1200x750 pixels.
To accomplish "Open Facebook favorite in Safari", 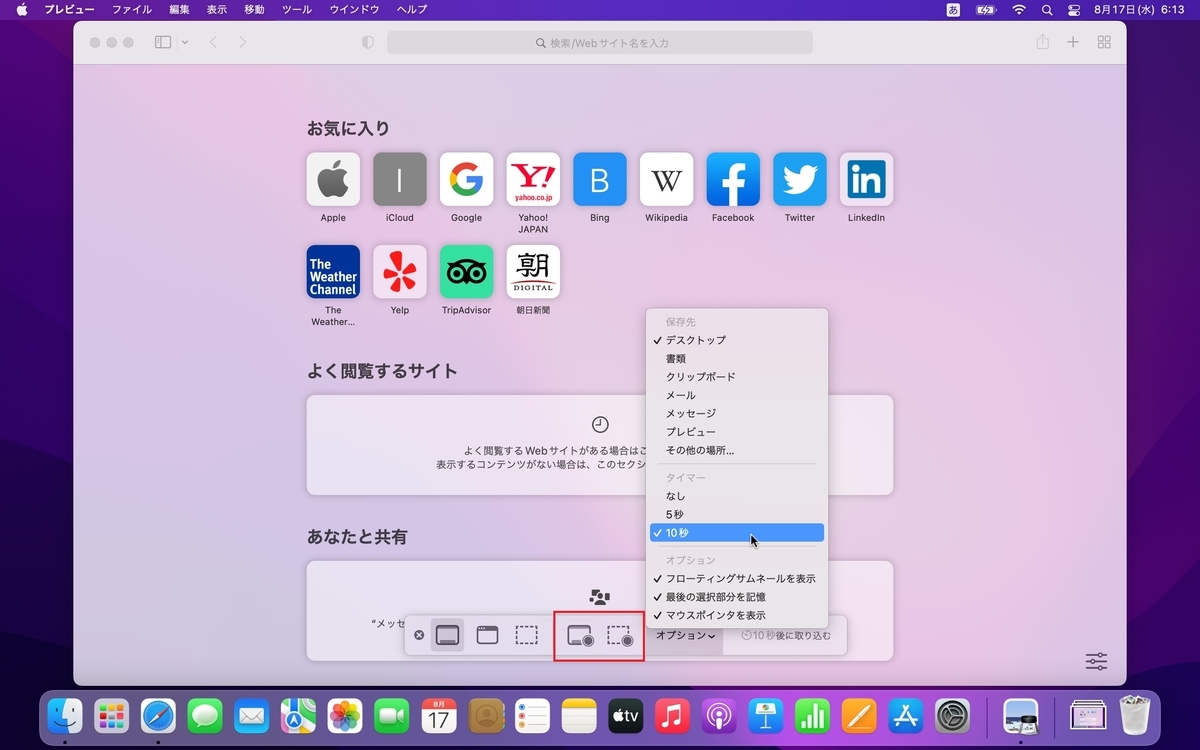I will [x=733, y=179].
